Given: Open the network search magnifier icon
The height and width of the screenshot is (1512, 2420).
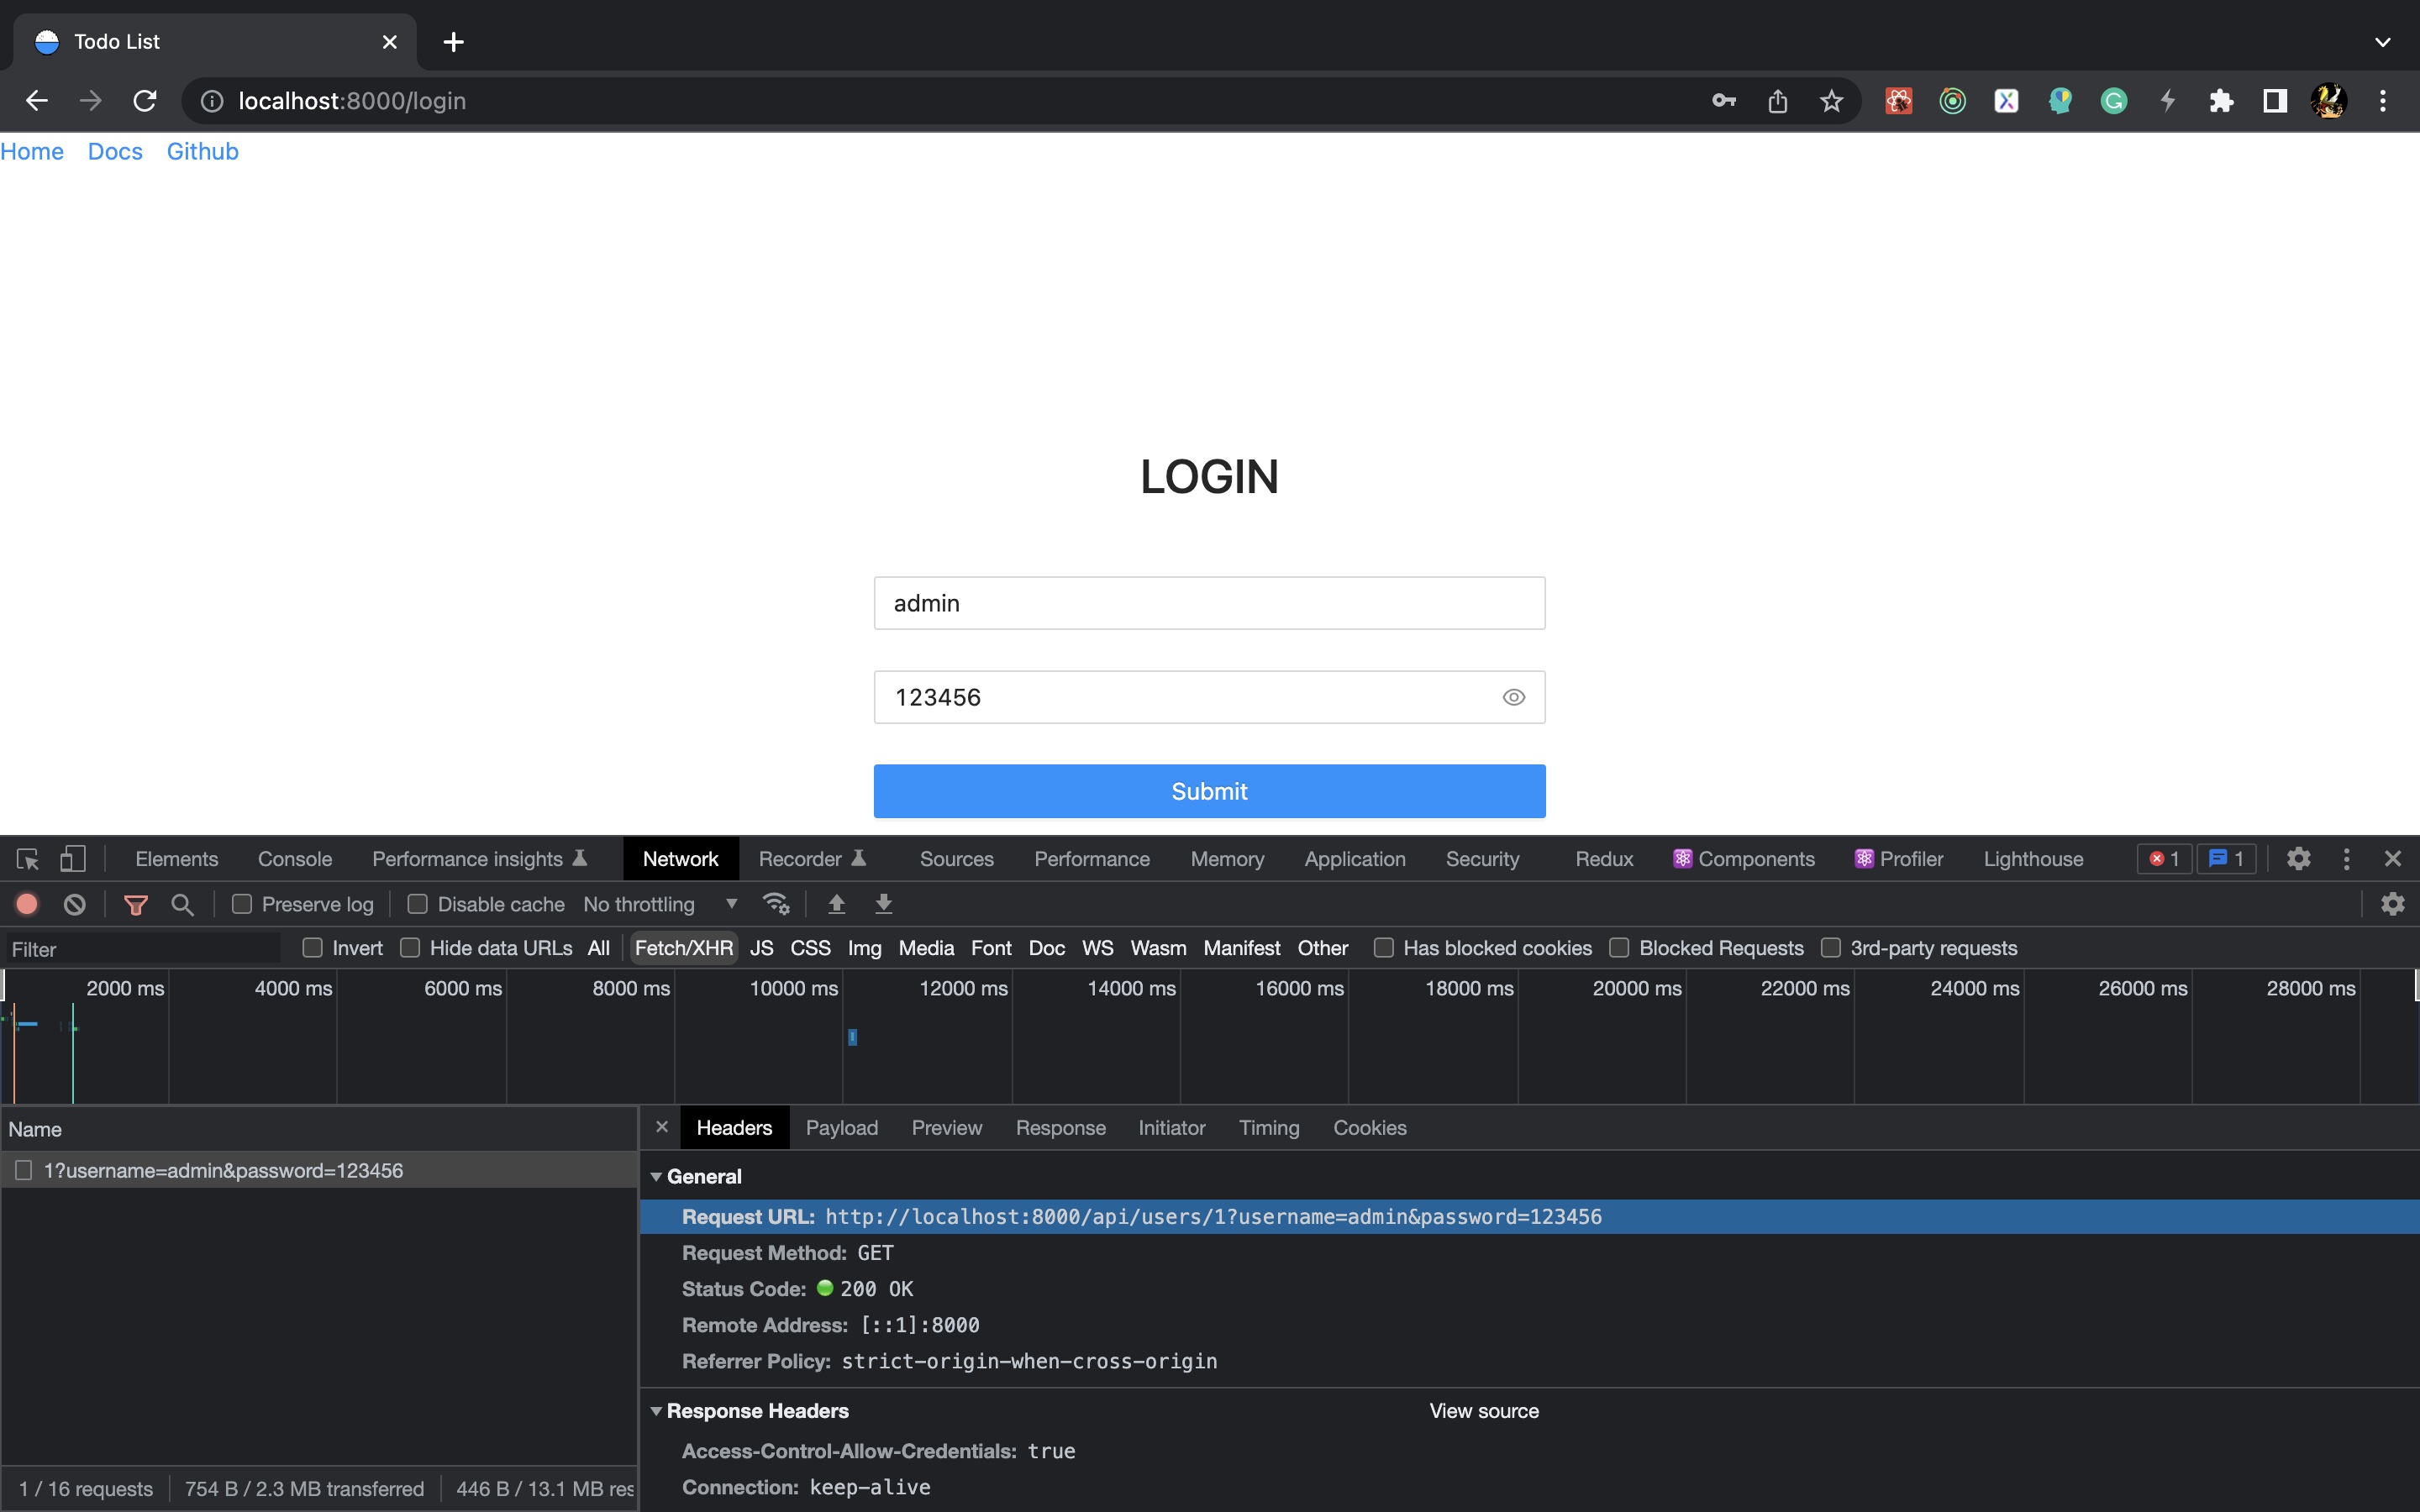Looking at the screenshot, I should click(182, 905).
